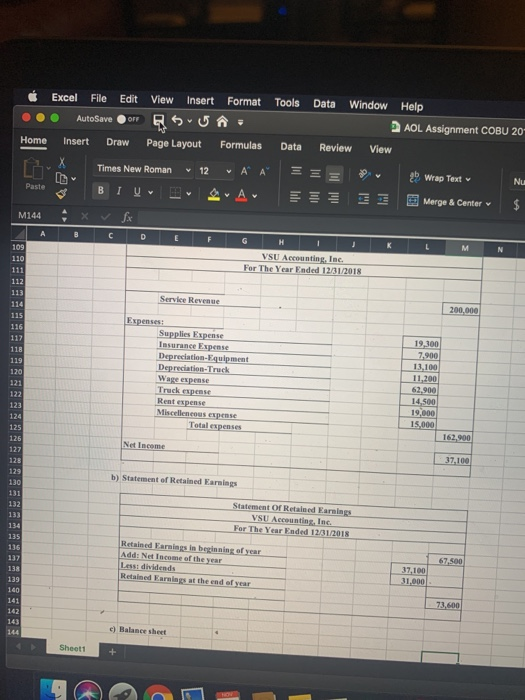Click the Borders icon
The height and width of the screenshot is (700, 525).
[175, 193]
